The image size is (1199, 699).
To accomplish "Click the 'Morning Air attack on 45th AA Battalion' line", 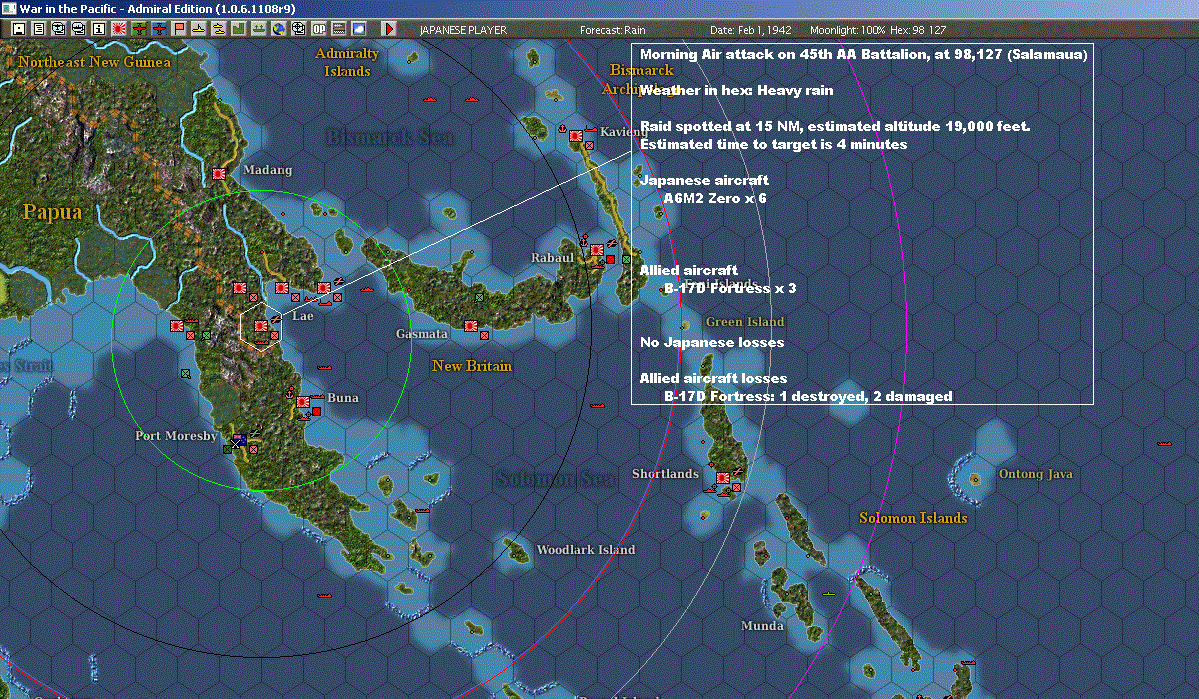I will coord(863,54).
